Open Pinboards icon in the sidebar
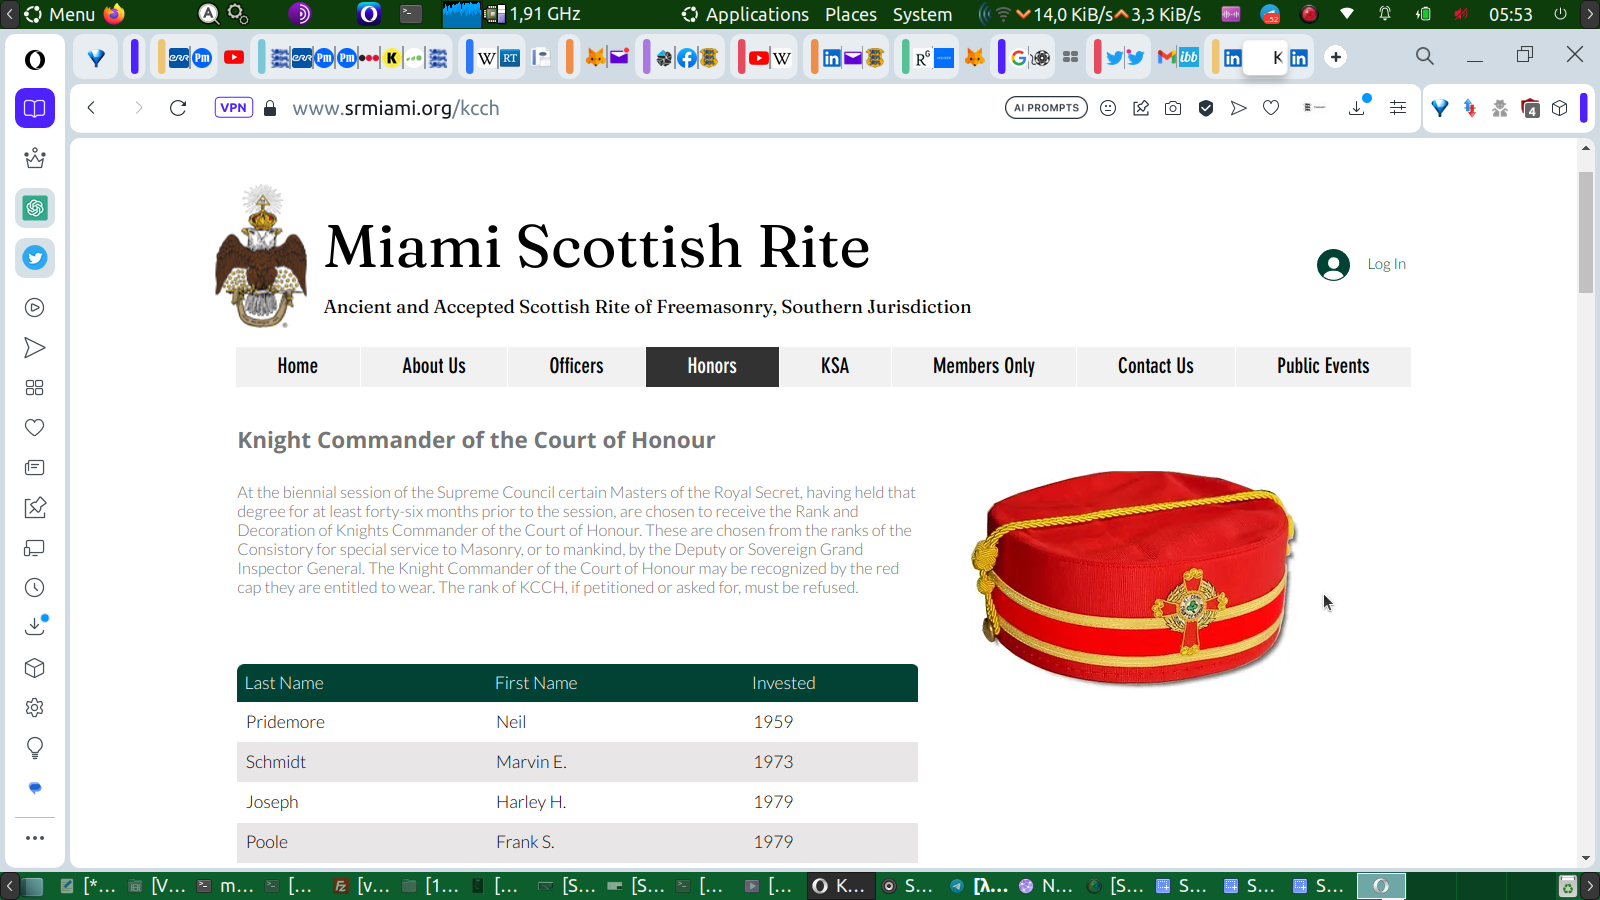The width and height of the screenshot is (1600, 900). coord(35,508)
